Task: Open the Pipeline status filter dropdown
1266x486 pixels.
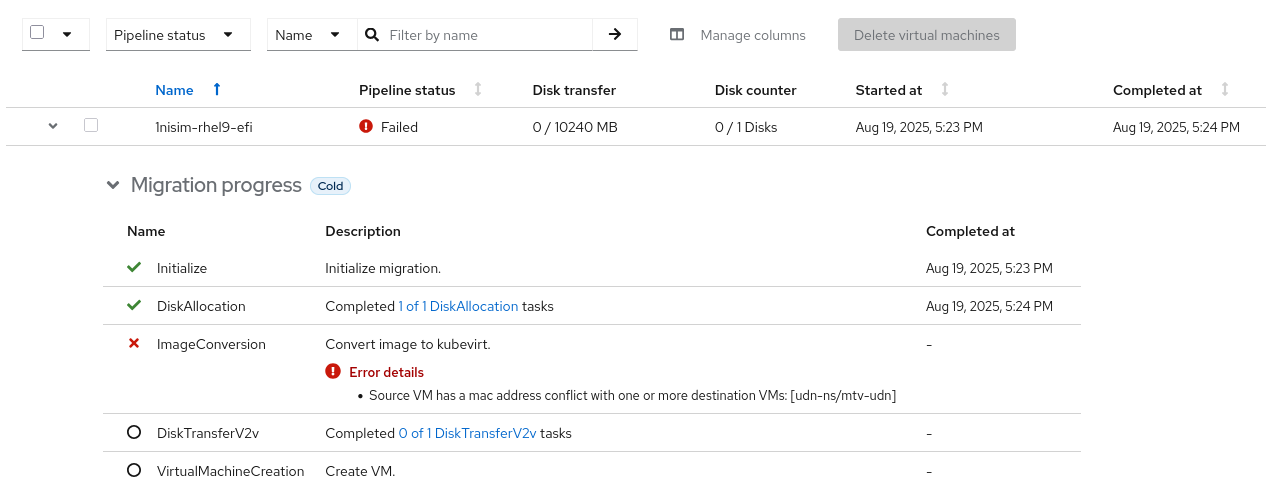Action: pos(175,35)
